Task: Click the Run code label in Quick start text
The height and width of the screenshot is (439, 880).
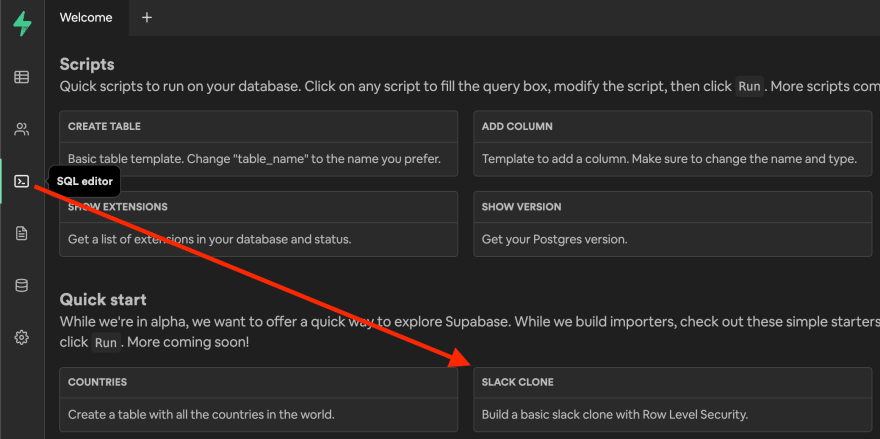Action: click(106, 342)
